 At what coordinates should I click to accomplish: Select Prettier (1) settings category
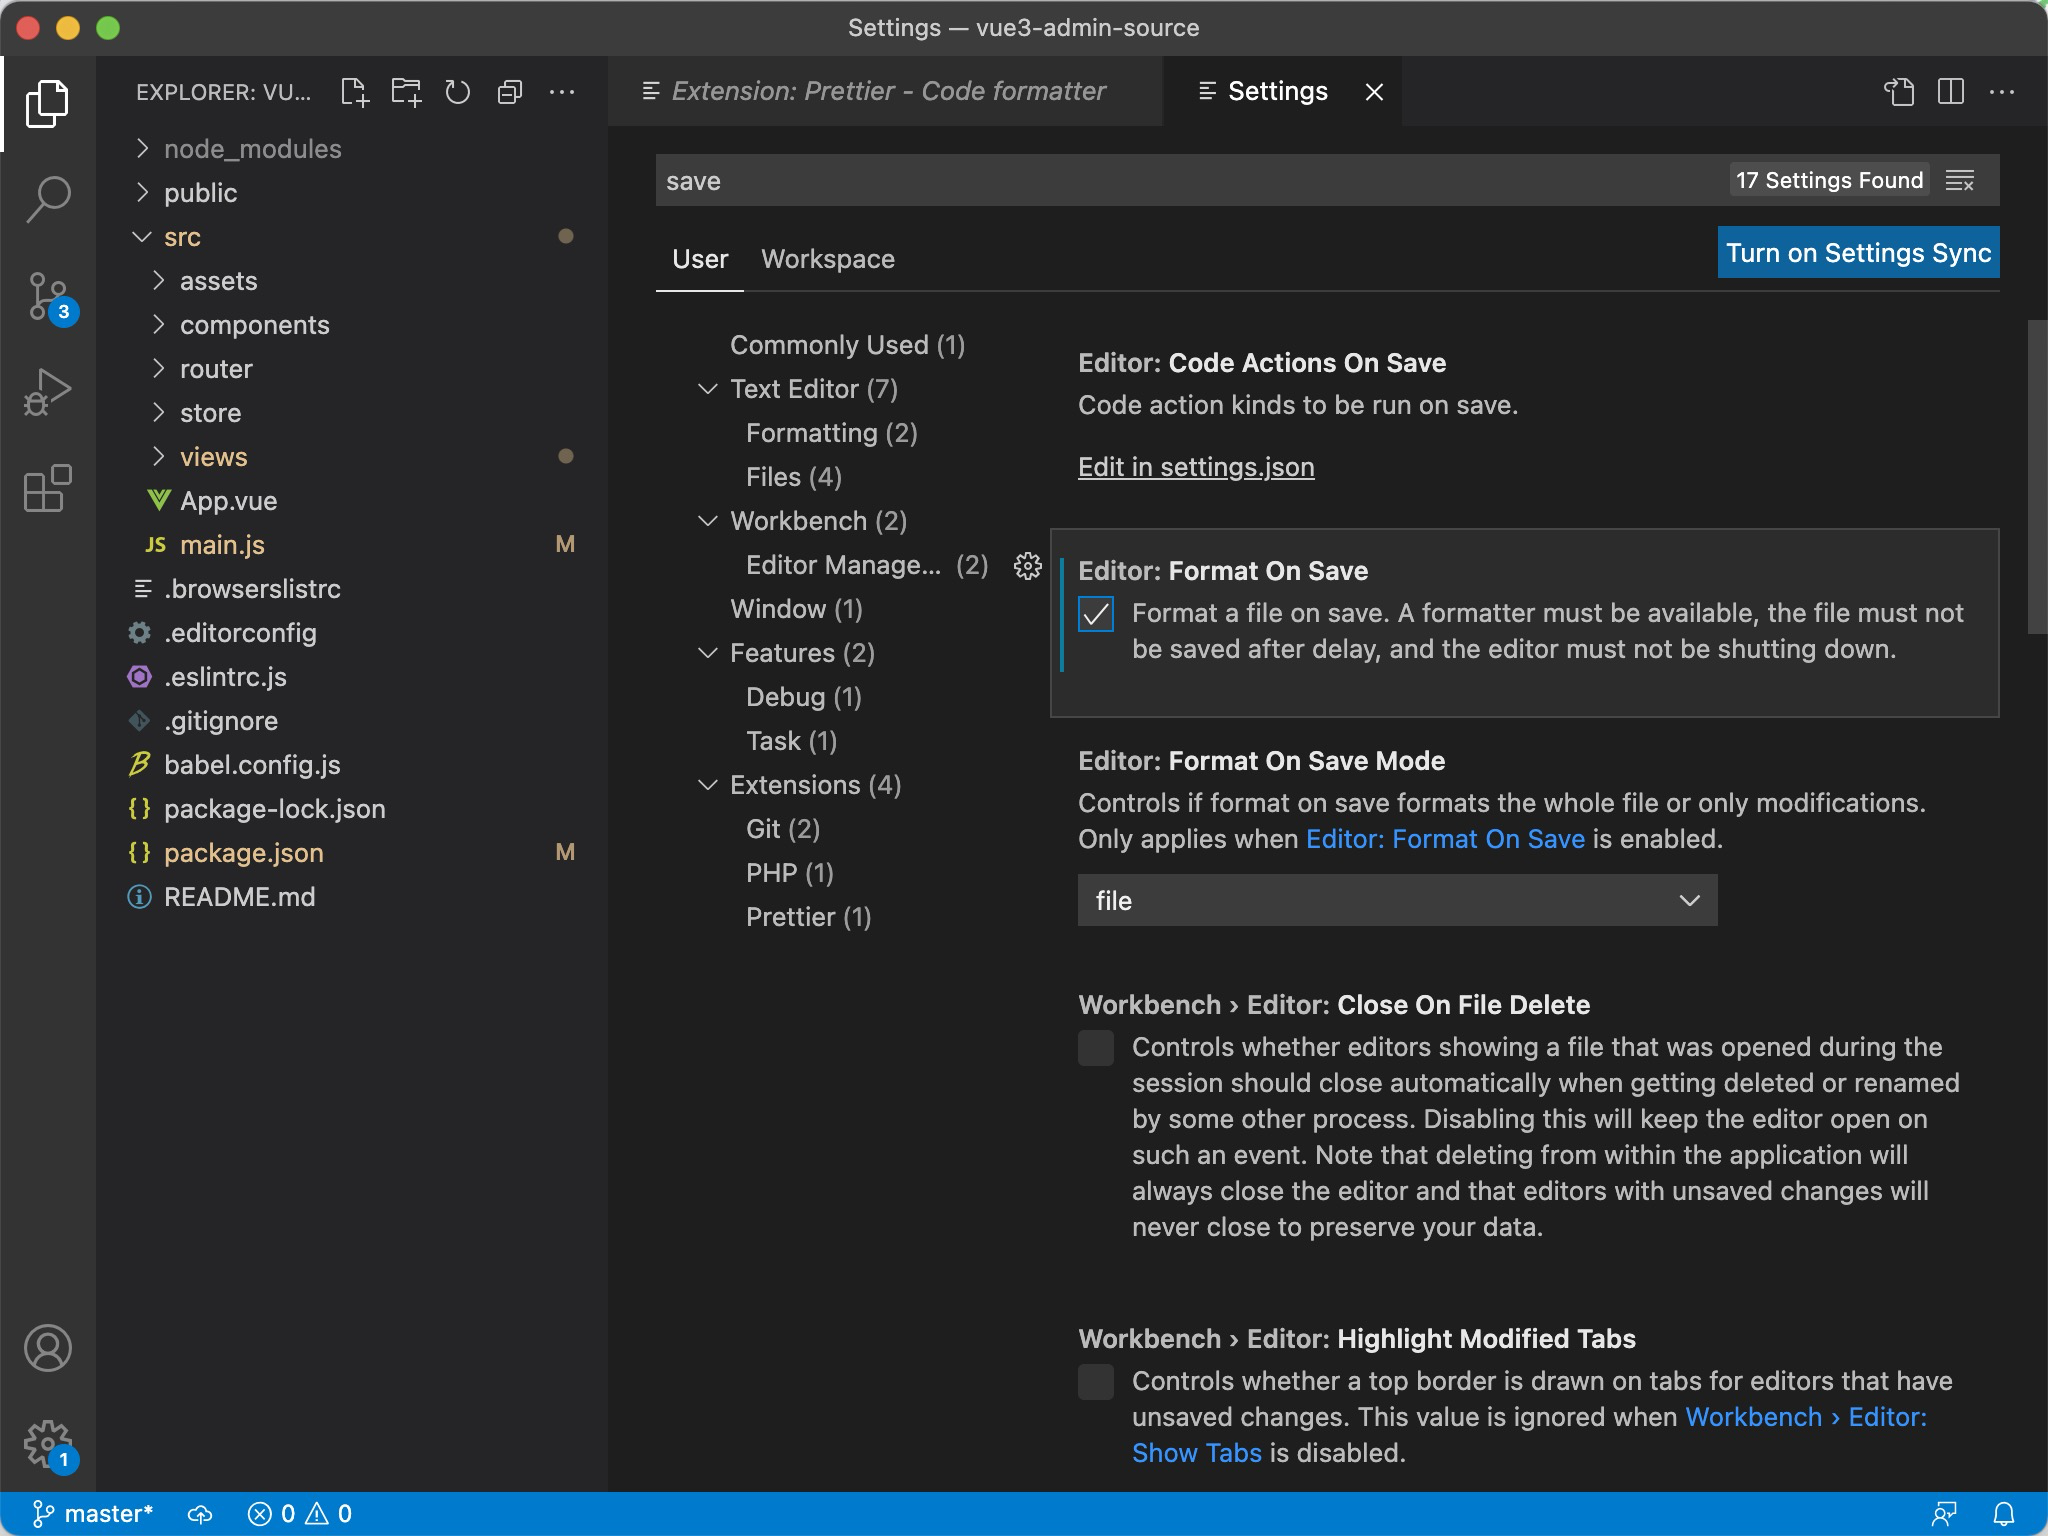(808, 917)
